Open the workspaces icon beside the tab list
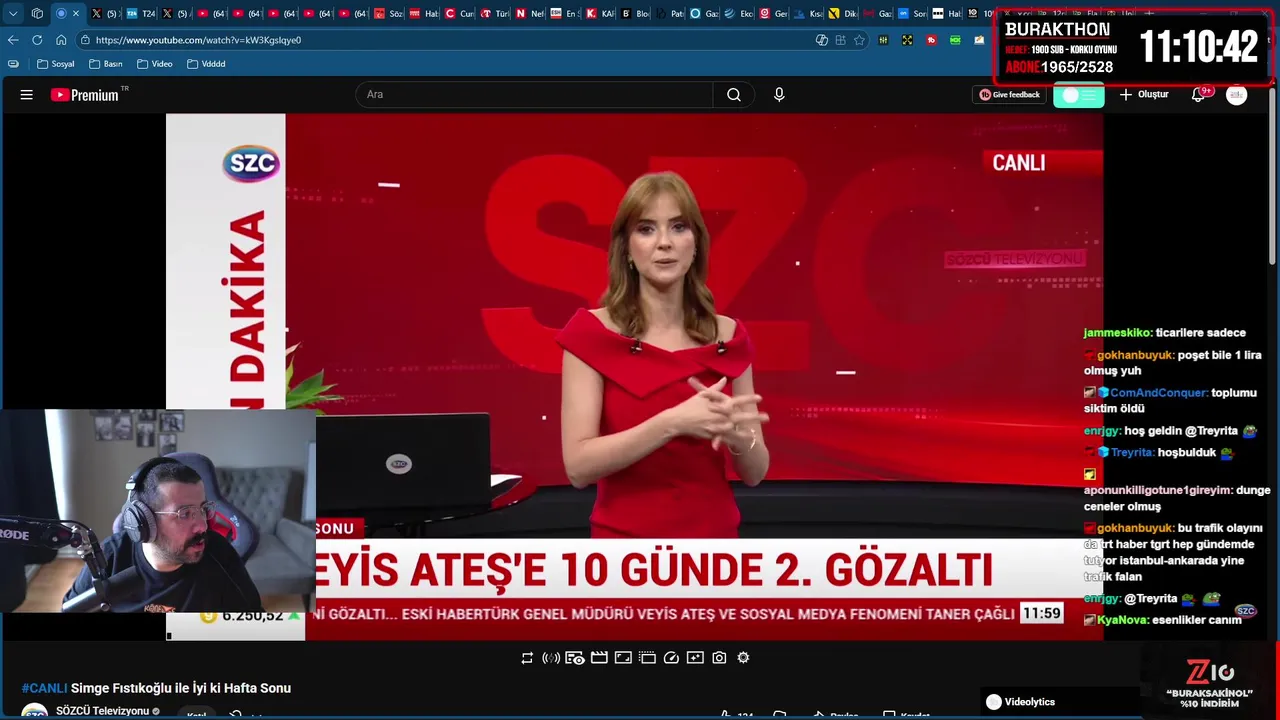The image size is (1280, 720). pyautogui.click(x=37, y=14)
